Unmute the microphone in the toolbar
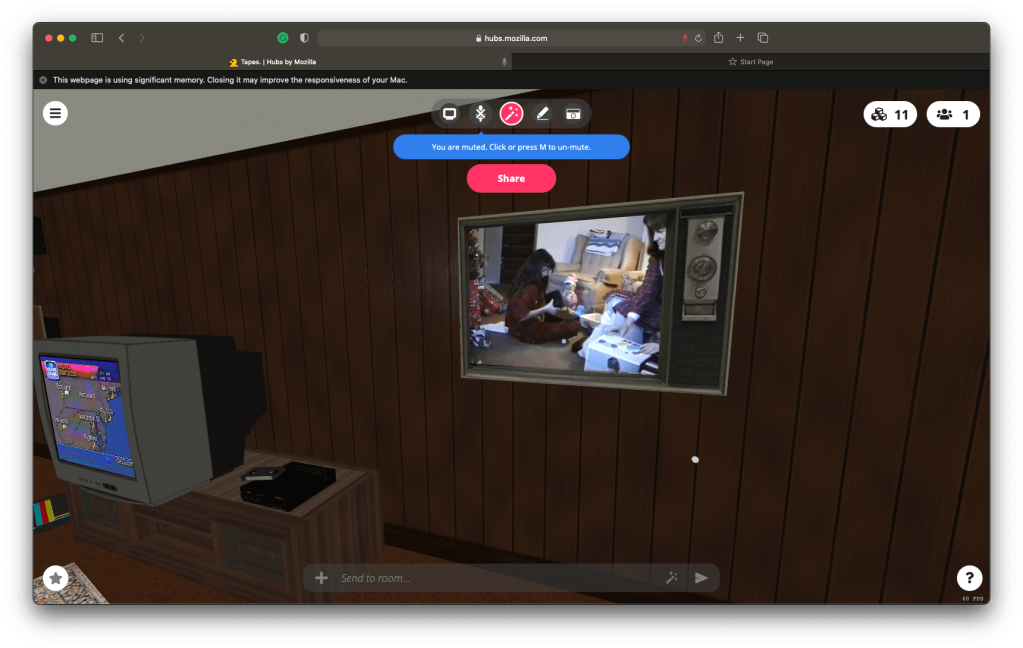 480,114
